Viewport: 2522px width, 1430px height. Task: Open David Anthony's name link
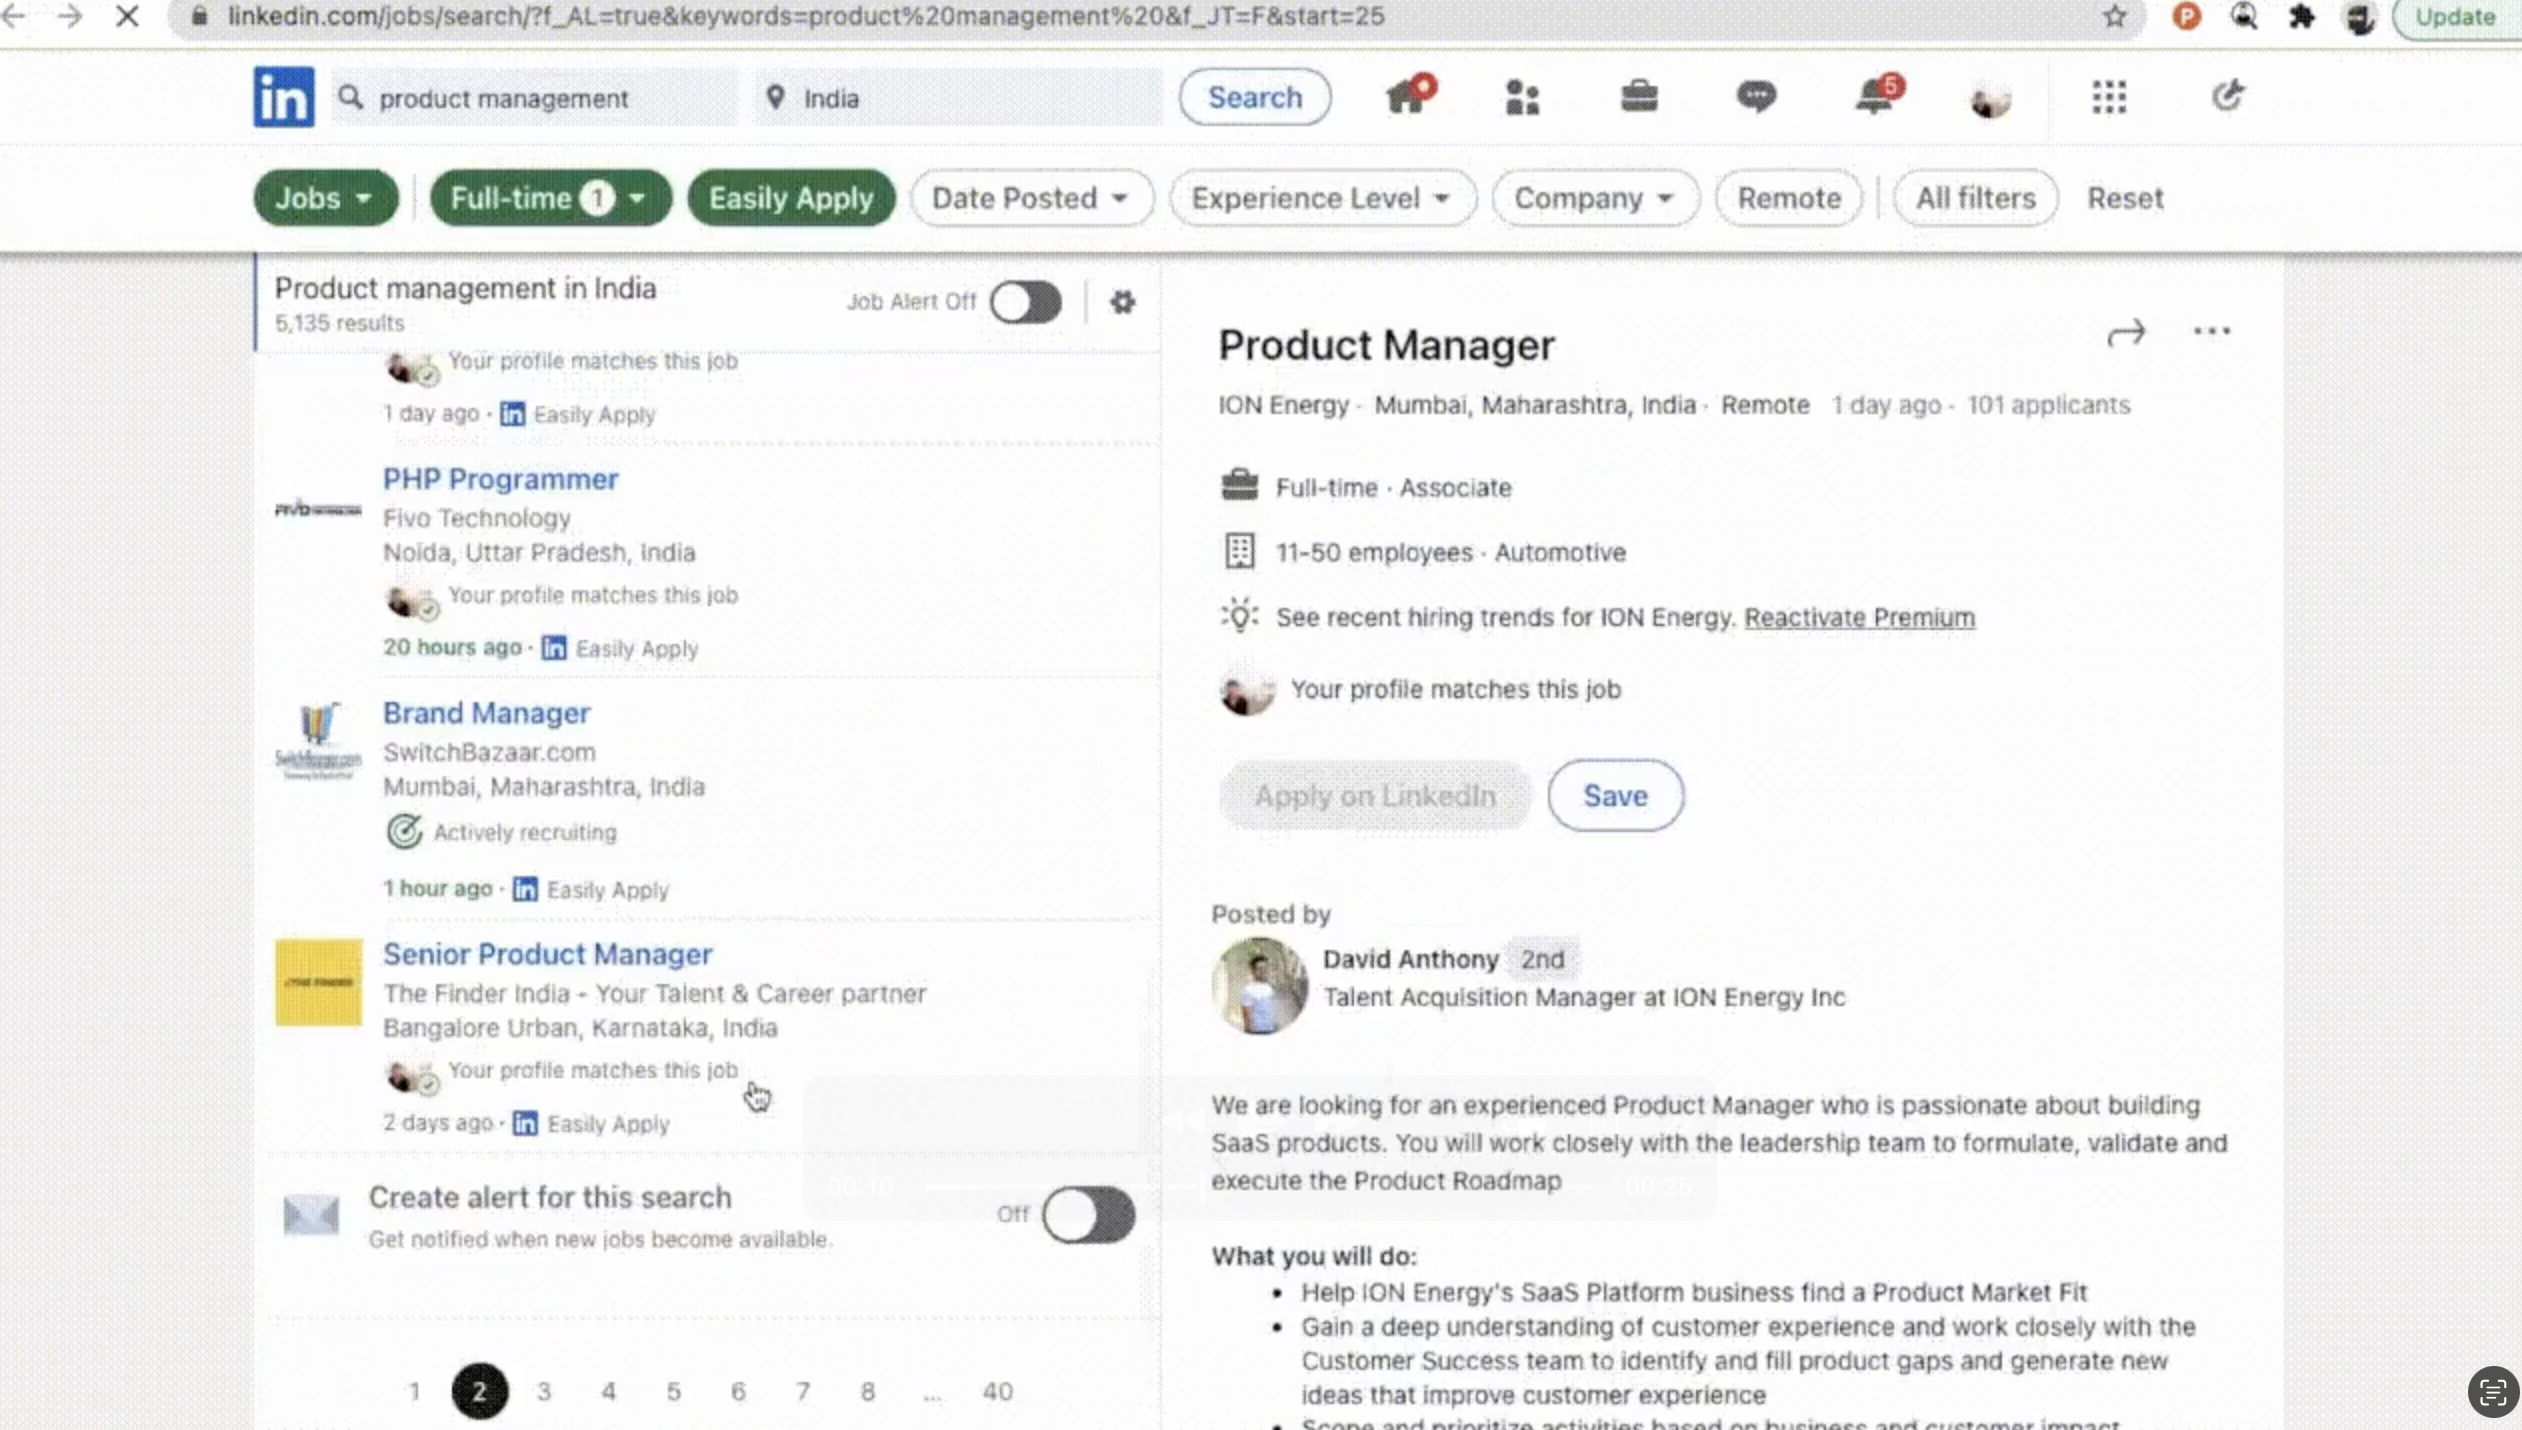[x=1410, y=959]
